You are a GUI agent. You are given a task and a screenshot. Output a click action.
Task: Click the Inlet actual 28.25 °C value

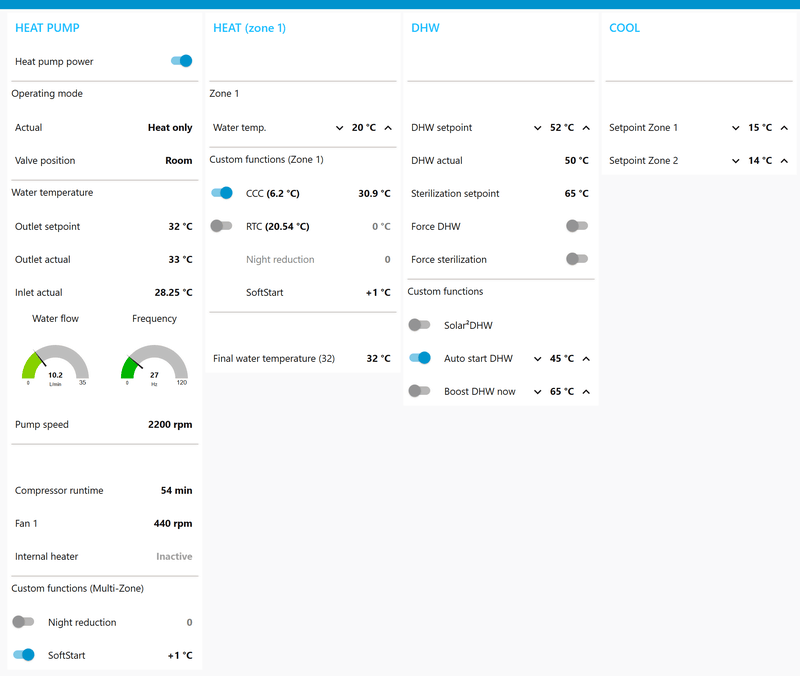pyautogui.click(x=173, y=292)
